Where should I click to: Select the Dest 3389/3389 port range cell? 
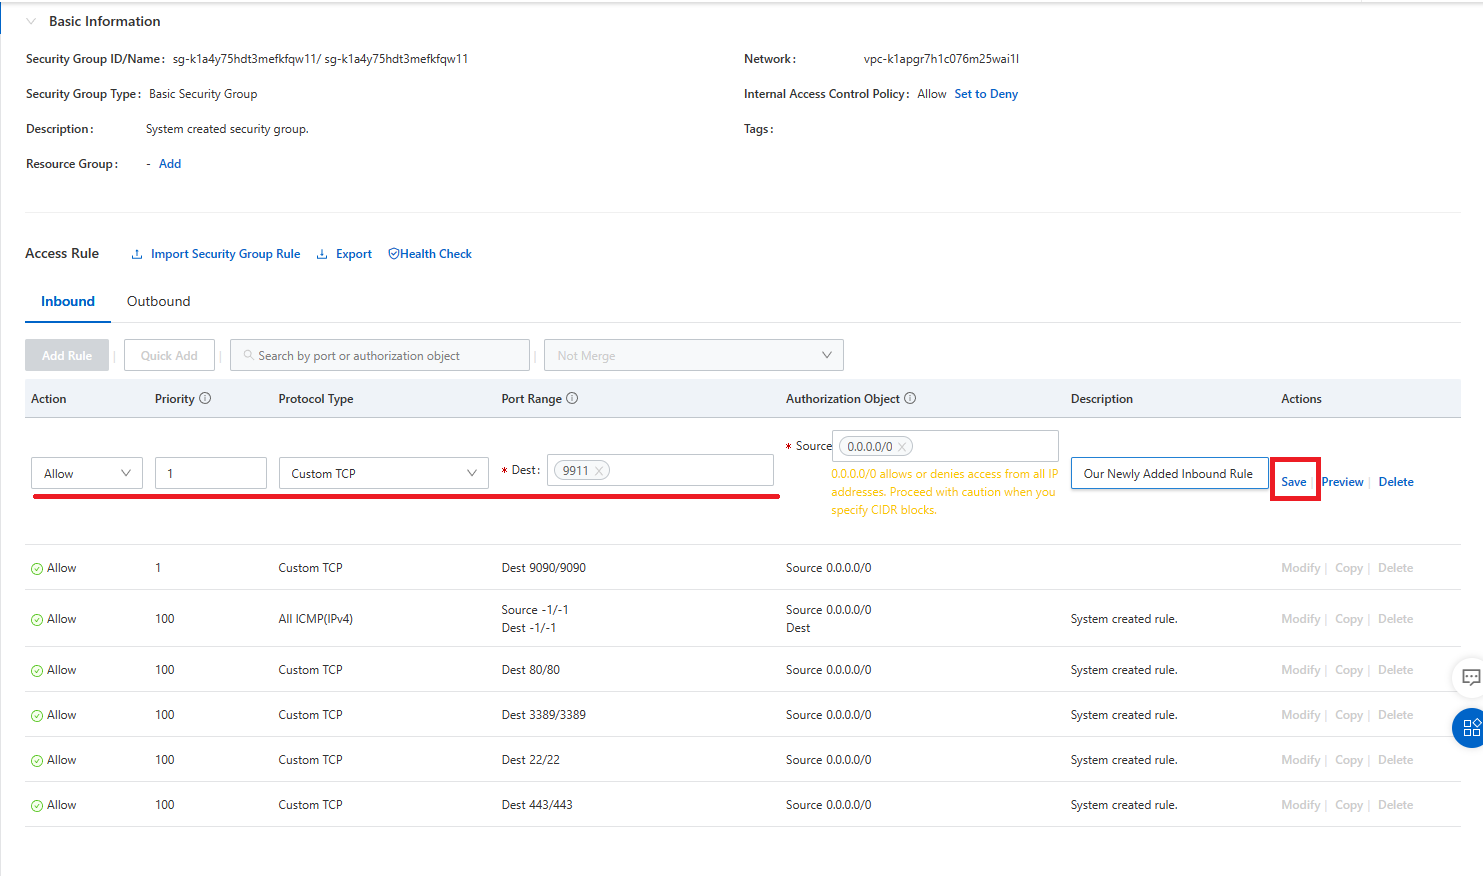click(544, 715)
